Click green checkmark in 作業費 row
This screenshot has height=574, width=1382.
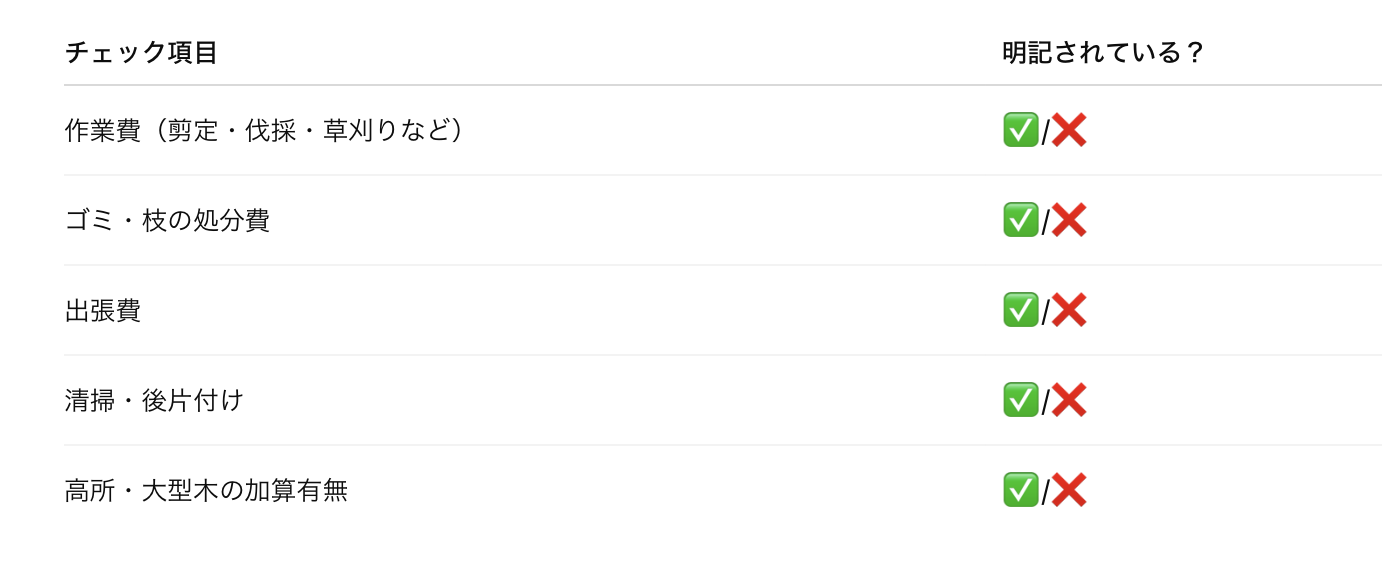[x=1021, y=130]
